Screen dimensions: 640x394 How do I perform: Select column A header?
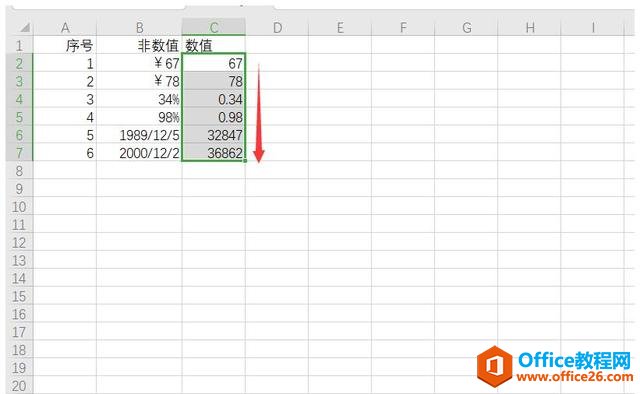pos(65,27)
